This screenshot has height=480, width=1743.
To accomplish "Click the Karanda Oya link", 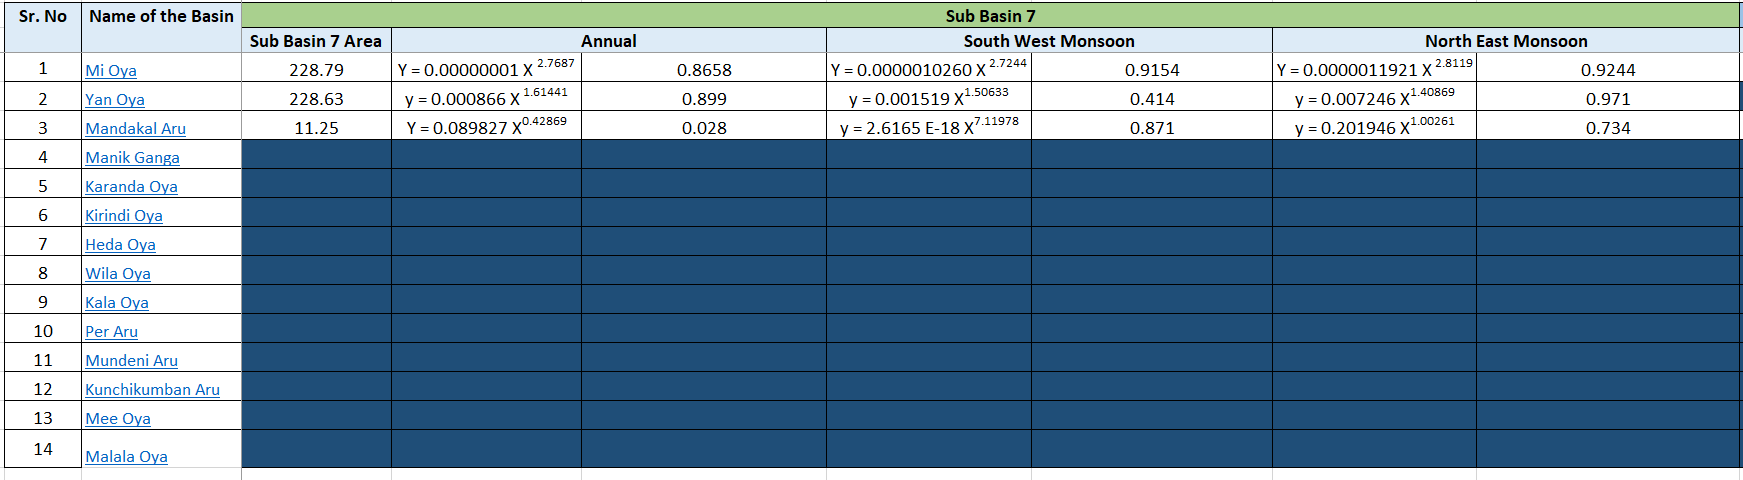I will point(132,187).
